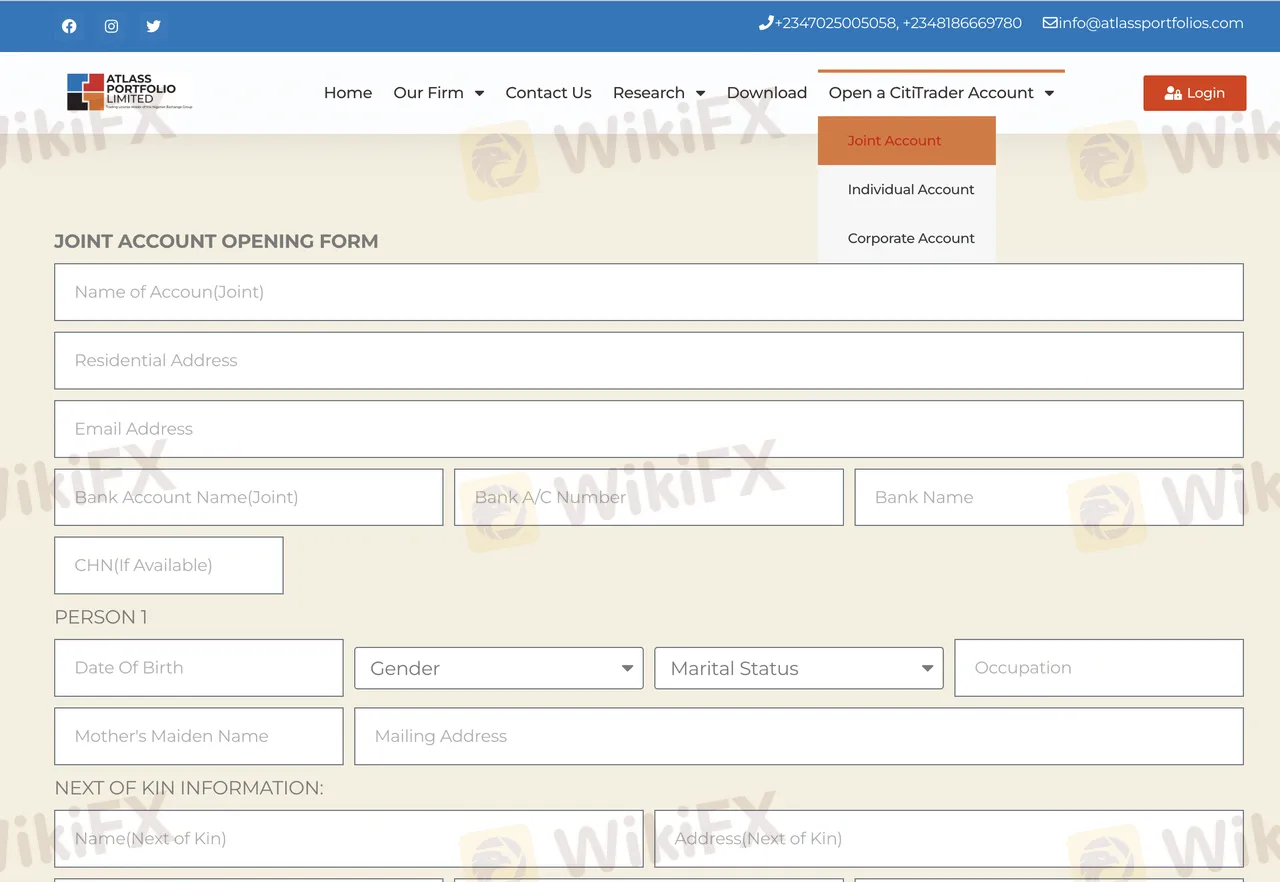
Task: Click the Atlass Portfolio Limited logo
Action: click(128, 92)
